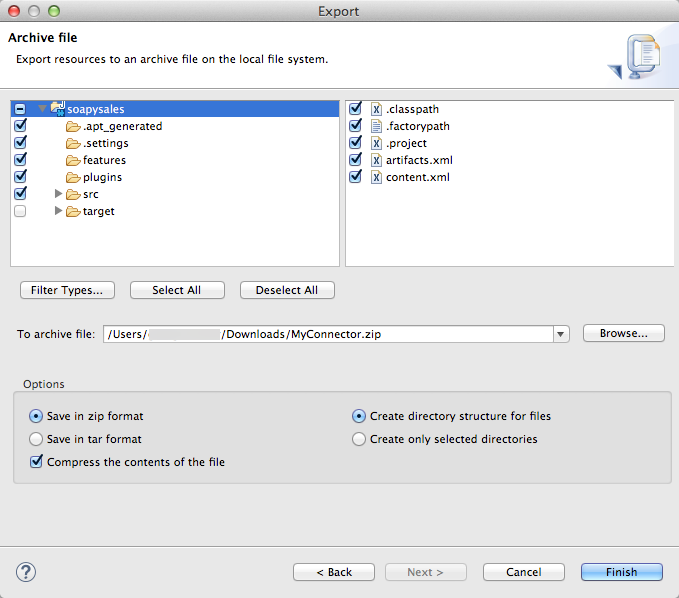The width and height of the screenshot is (679, 598).
Task: Click the To archive file text field
Action: [x=328, y=334]
